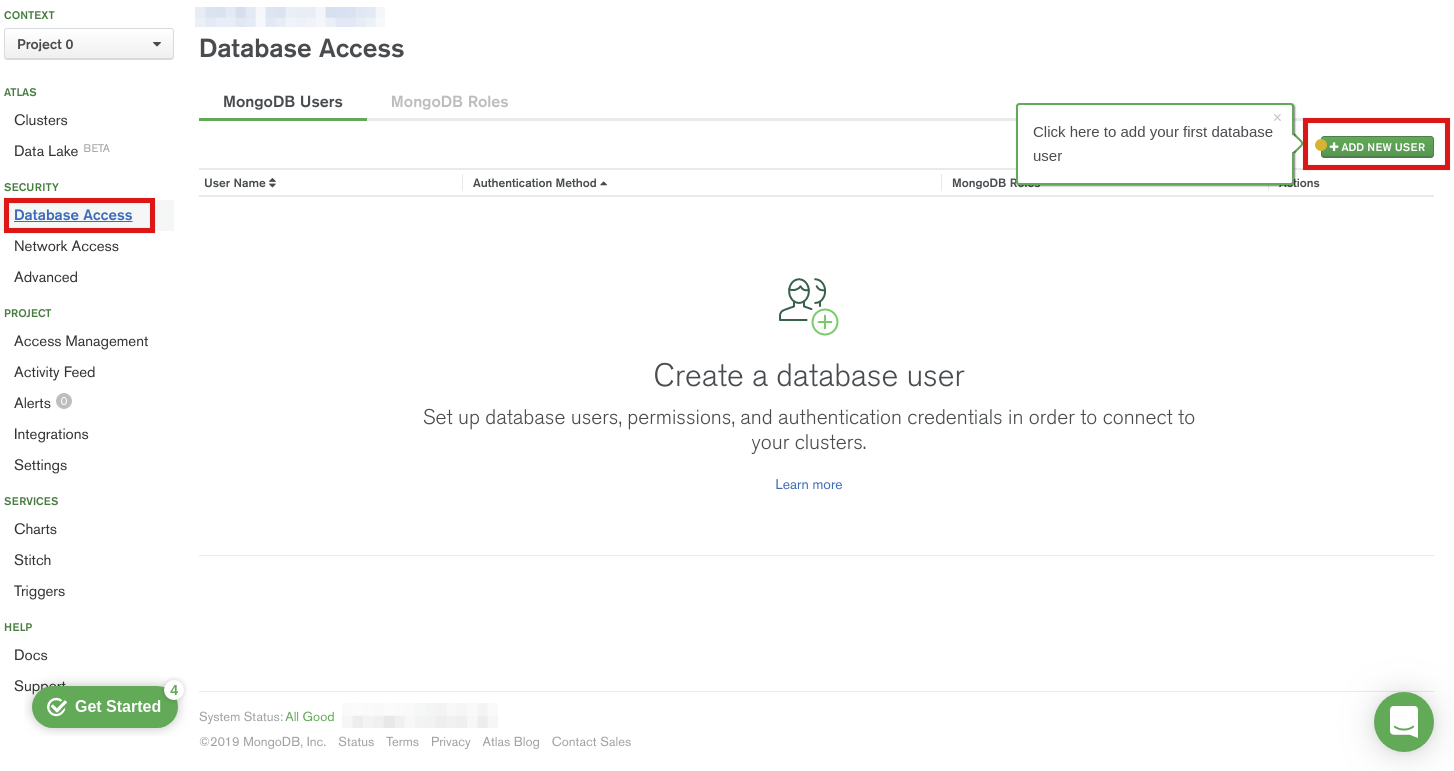Switch to the MongoDB Roles tab
Image resolution: width=1454 pixels, height=771 pixels.
tap(449, 101)
